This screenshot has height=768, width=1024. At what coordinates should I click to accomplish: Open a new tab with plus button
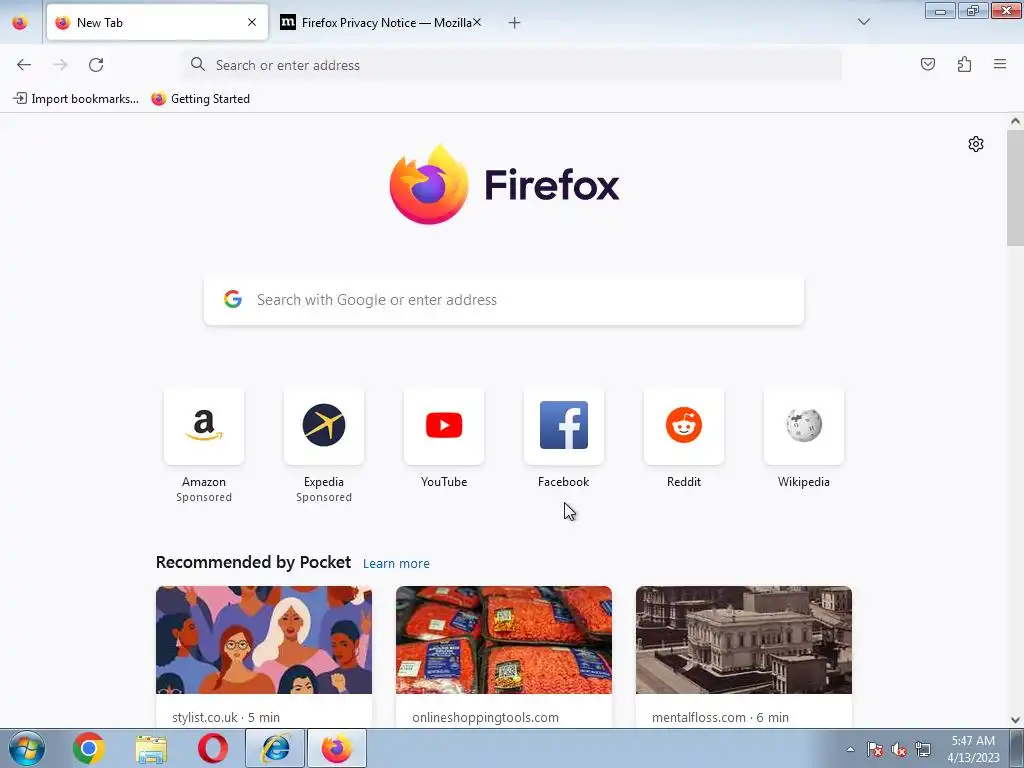click(x=515, y=23)
